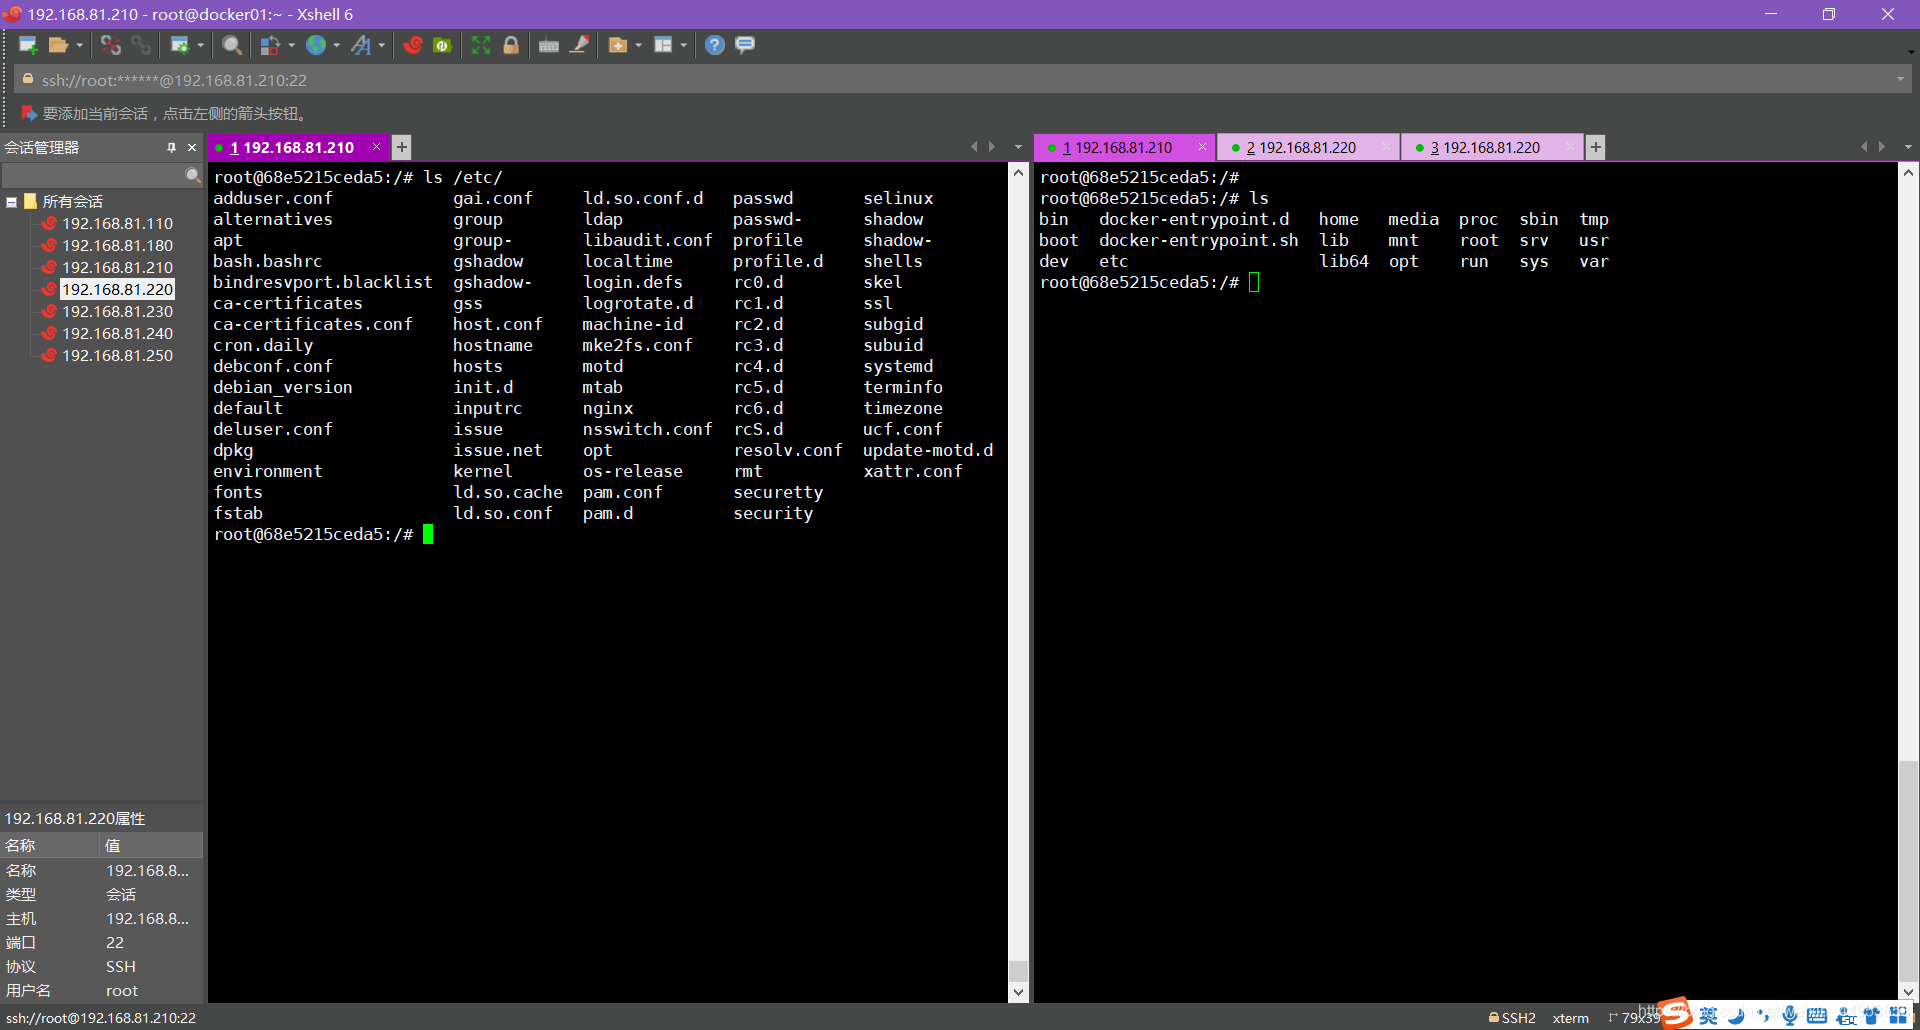Expand the dropdown beside the folder-plus icon
The image size is (1920, 1030).
click(x=638, y=45)
